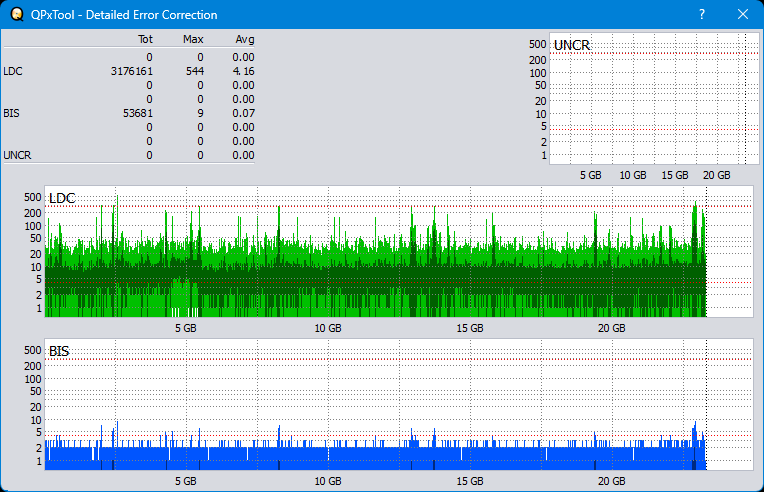764x492 pixels.
Task: Click the 5 GB label under LDC graph
Action: (186, 328)
